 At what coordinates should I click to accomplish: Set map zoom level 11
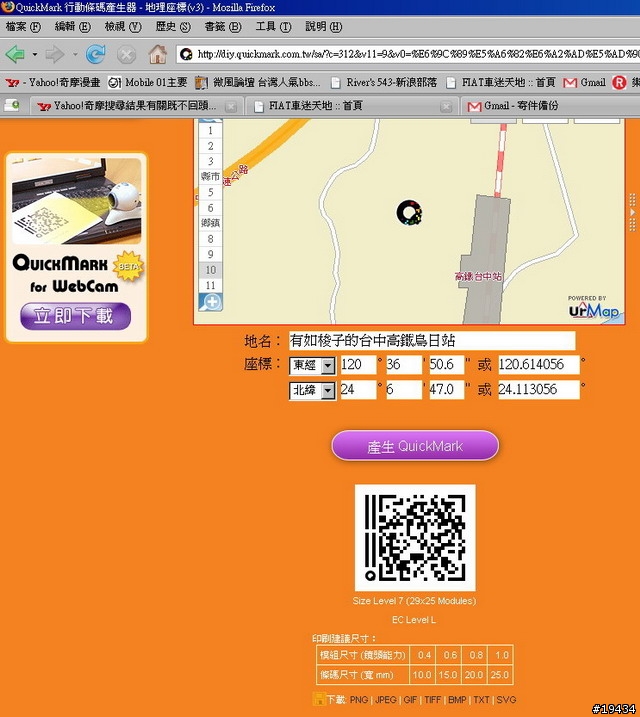210,285
